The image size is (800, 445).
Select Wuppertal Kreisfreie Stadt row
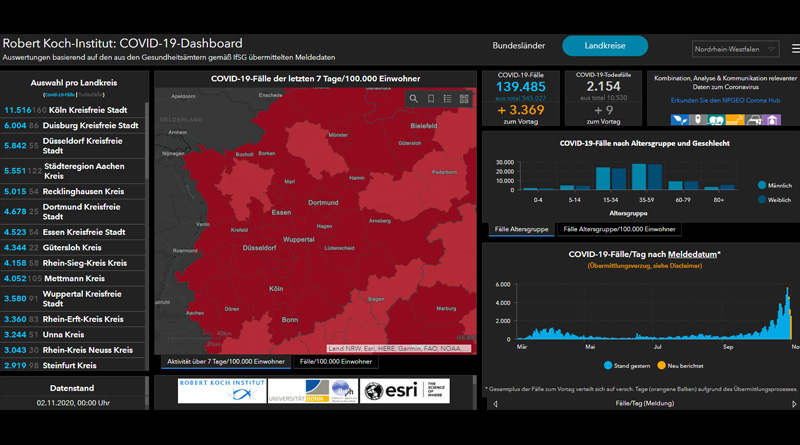[72, 299]
